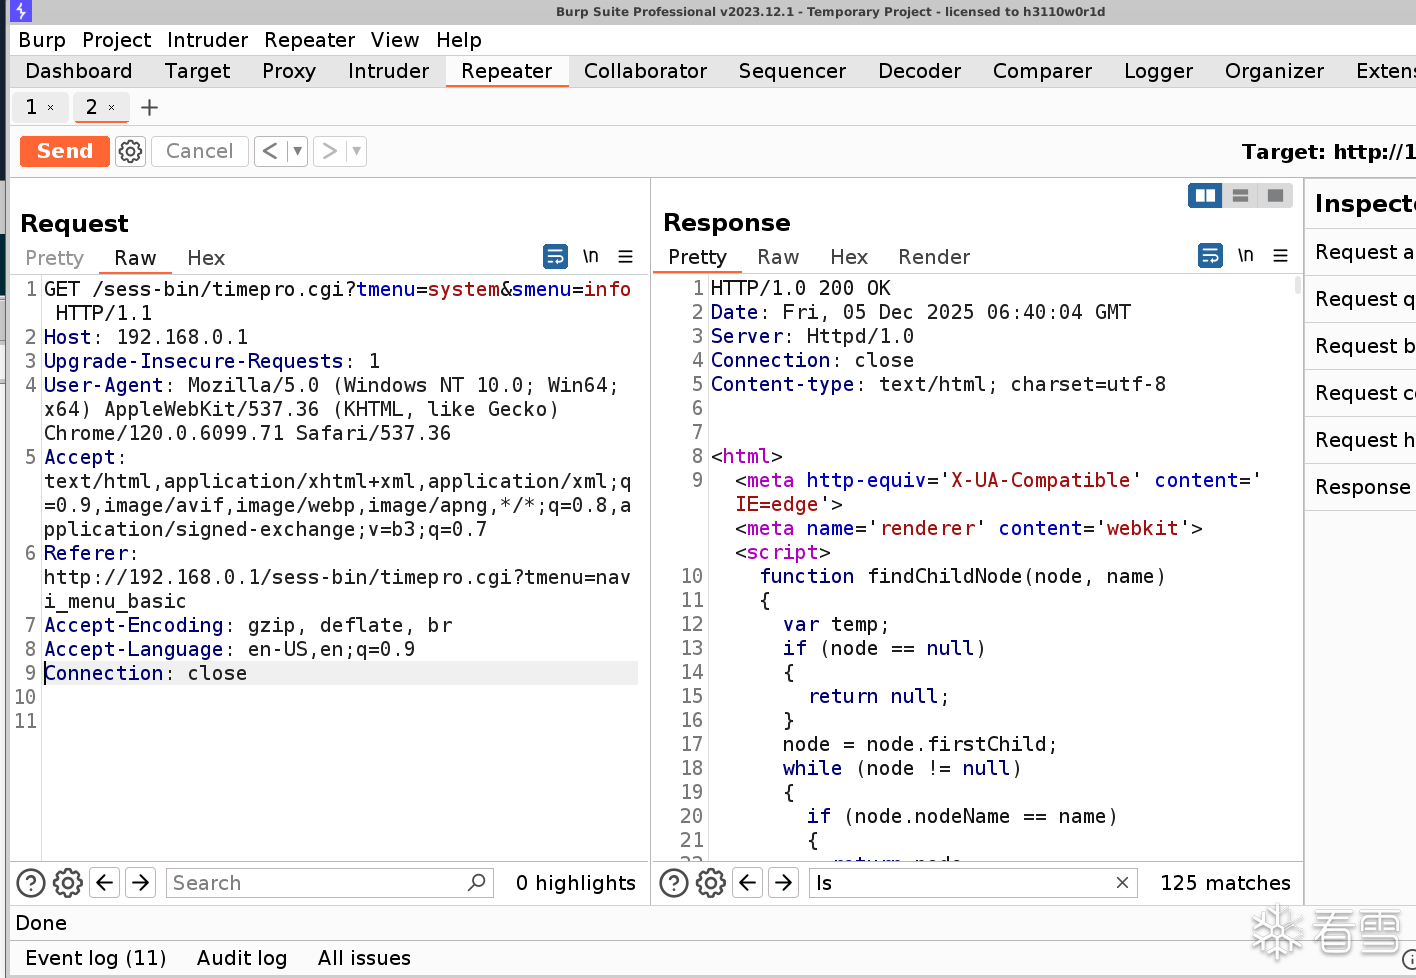This screenshot has width=1416, height=978.
Task: Open Response search help icon
Action: pos(675,883)
